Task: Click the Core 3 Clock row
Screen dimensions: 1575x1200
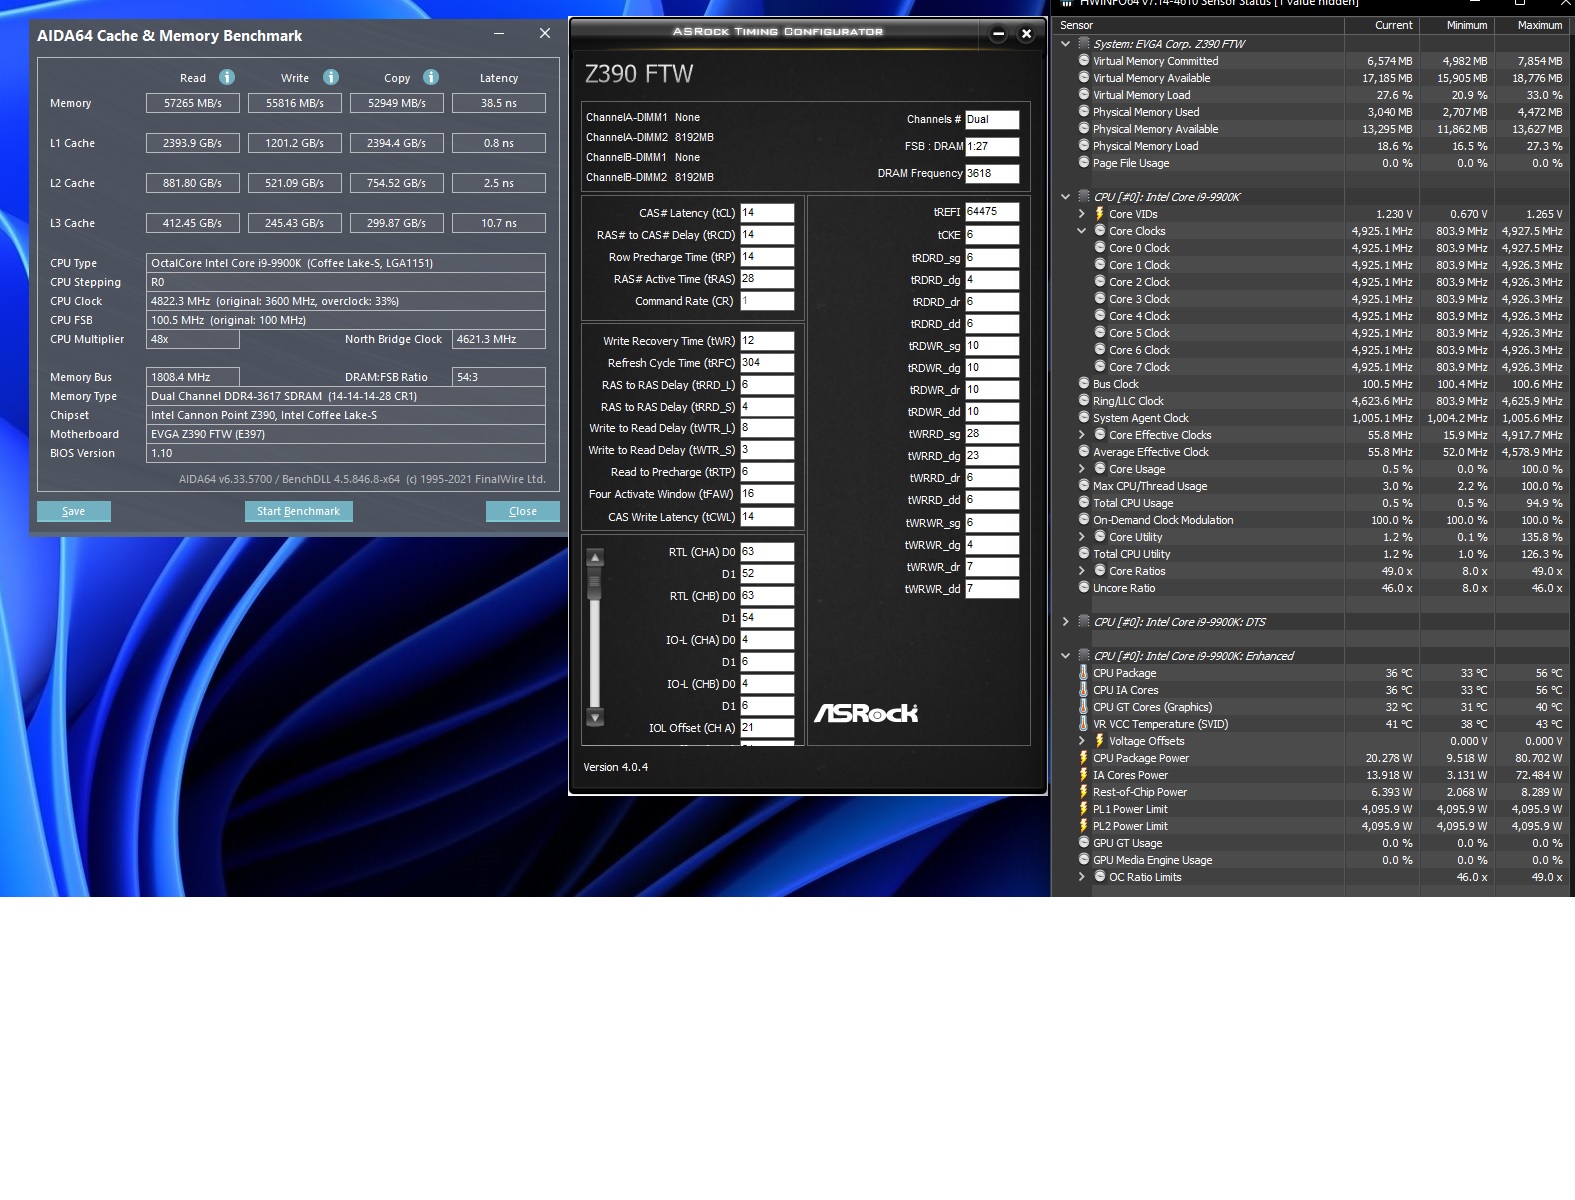Action: 1312,299
